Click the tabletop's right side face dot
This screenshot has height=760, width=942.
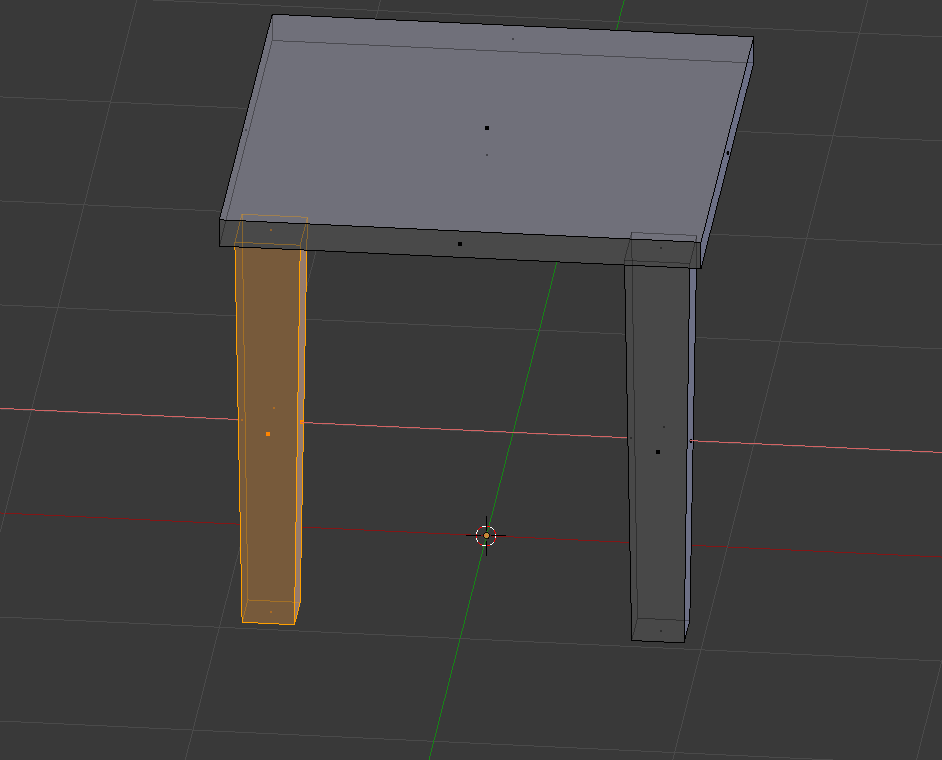coord(728,152)
